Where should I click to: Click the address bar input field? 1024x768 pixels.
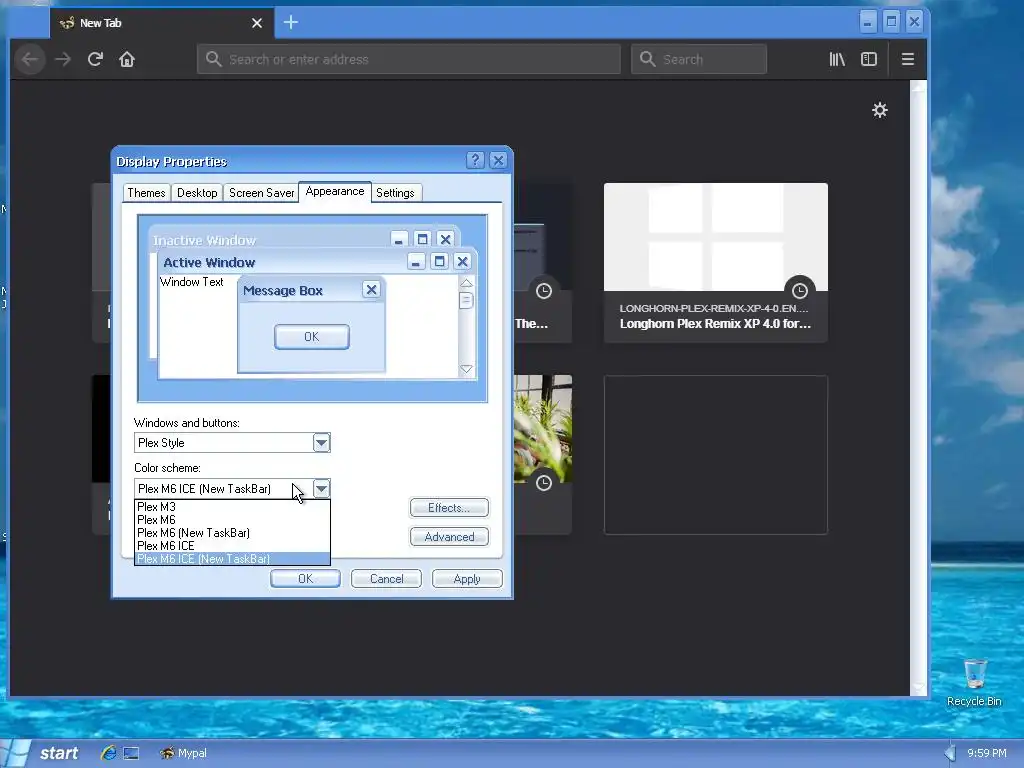409,59
